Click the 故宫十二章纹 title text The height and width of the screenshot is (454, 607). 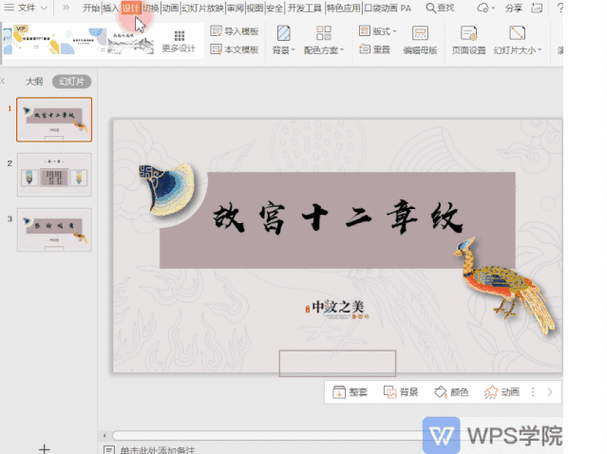coord(338,218)
